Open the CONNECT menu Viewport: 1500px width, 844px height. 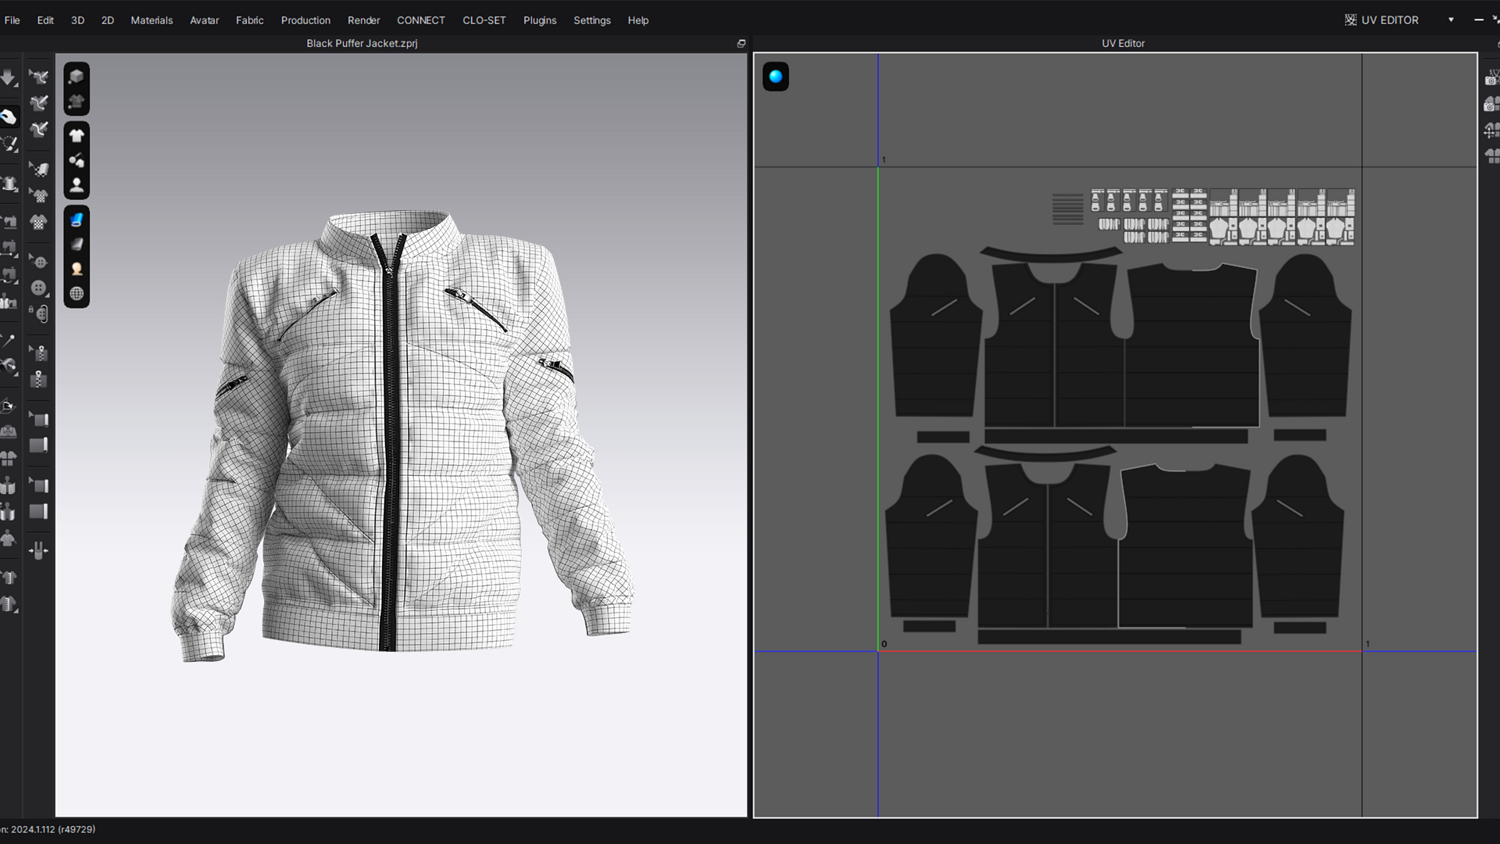click(421, 20)
